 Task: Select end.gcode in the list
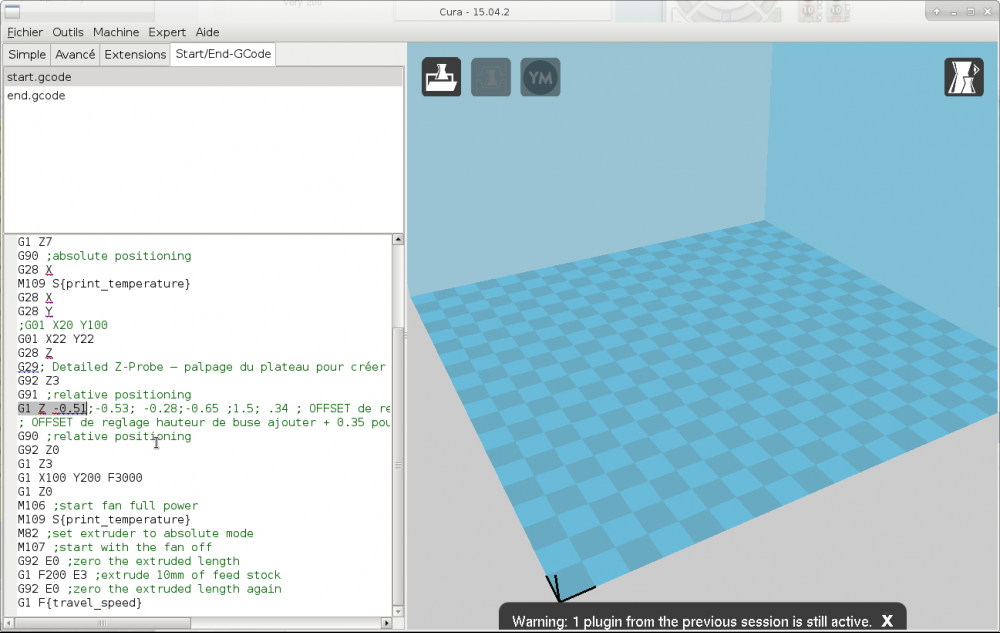point(203,96)
